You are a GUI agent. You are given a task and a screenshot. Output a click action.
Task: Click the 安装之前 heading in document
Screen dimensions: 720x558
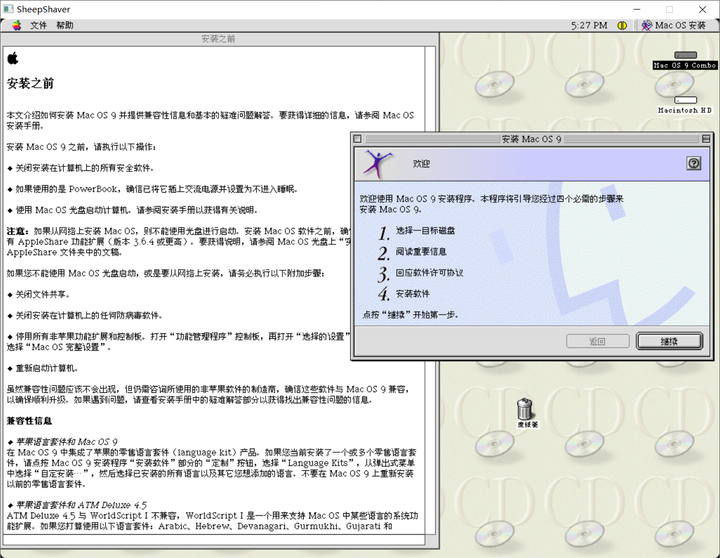pyautogui.click(x=30, y=83)
